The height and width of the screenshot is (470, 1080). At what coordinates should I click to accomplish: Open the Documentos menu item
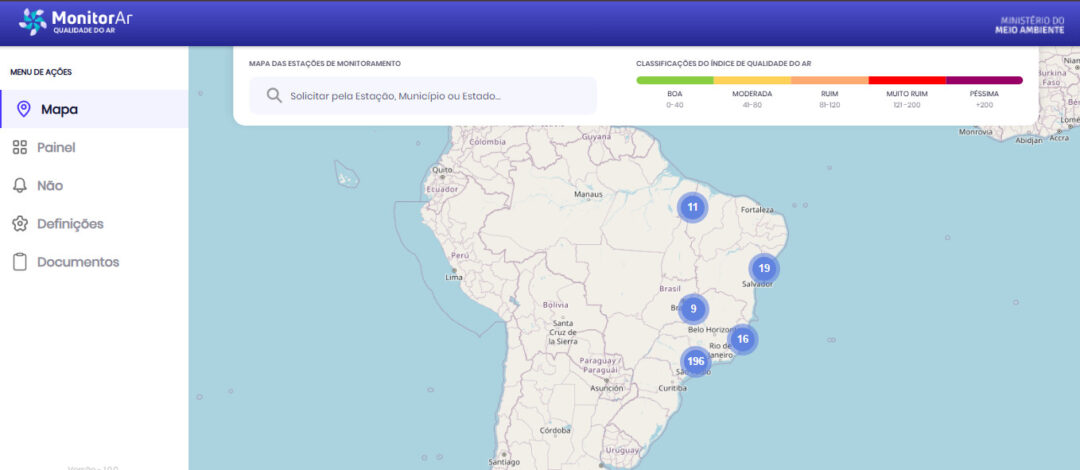point(94,262)
